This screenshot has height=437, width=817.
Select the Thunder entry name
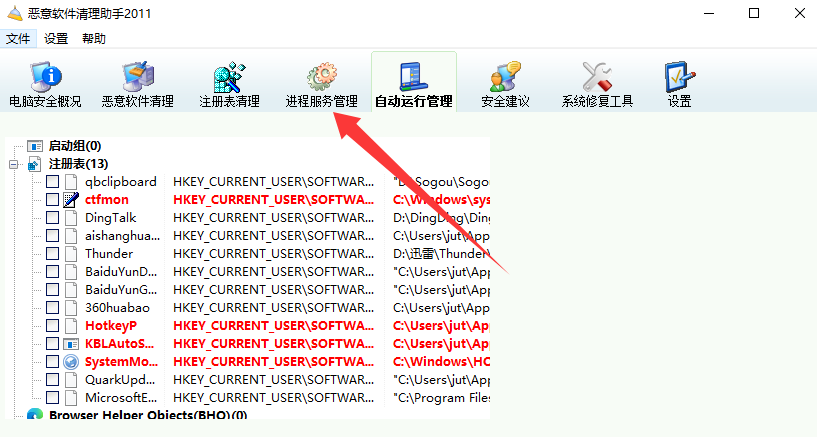coord(109,254)
